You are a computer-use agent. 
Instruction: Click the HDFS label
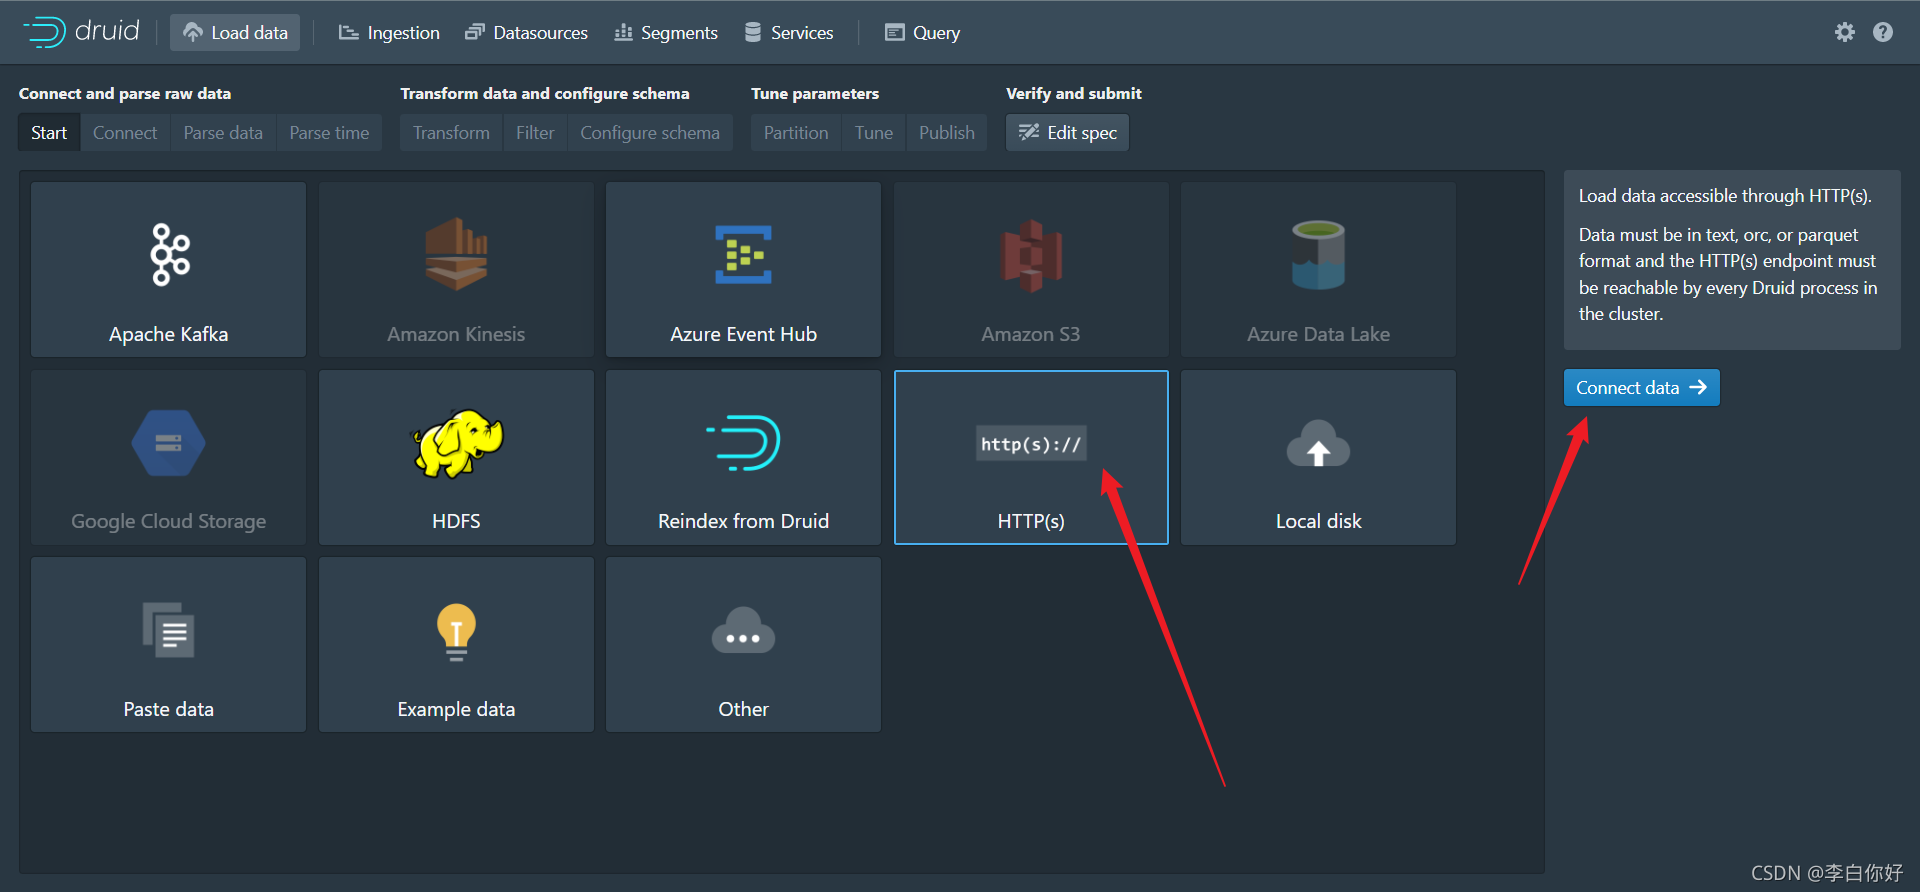pos(456,521)
